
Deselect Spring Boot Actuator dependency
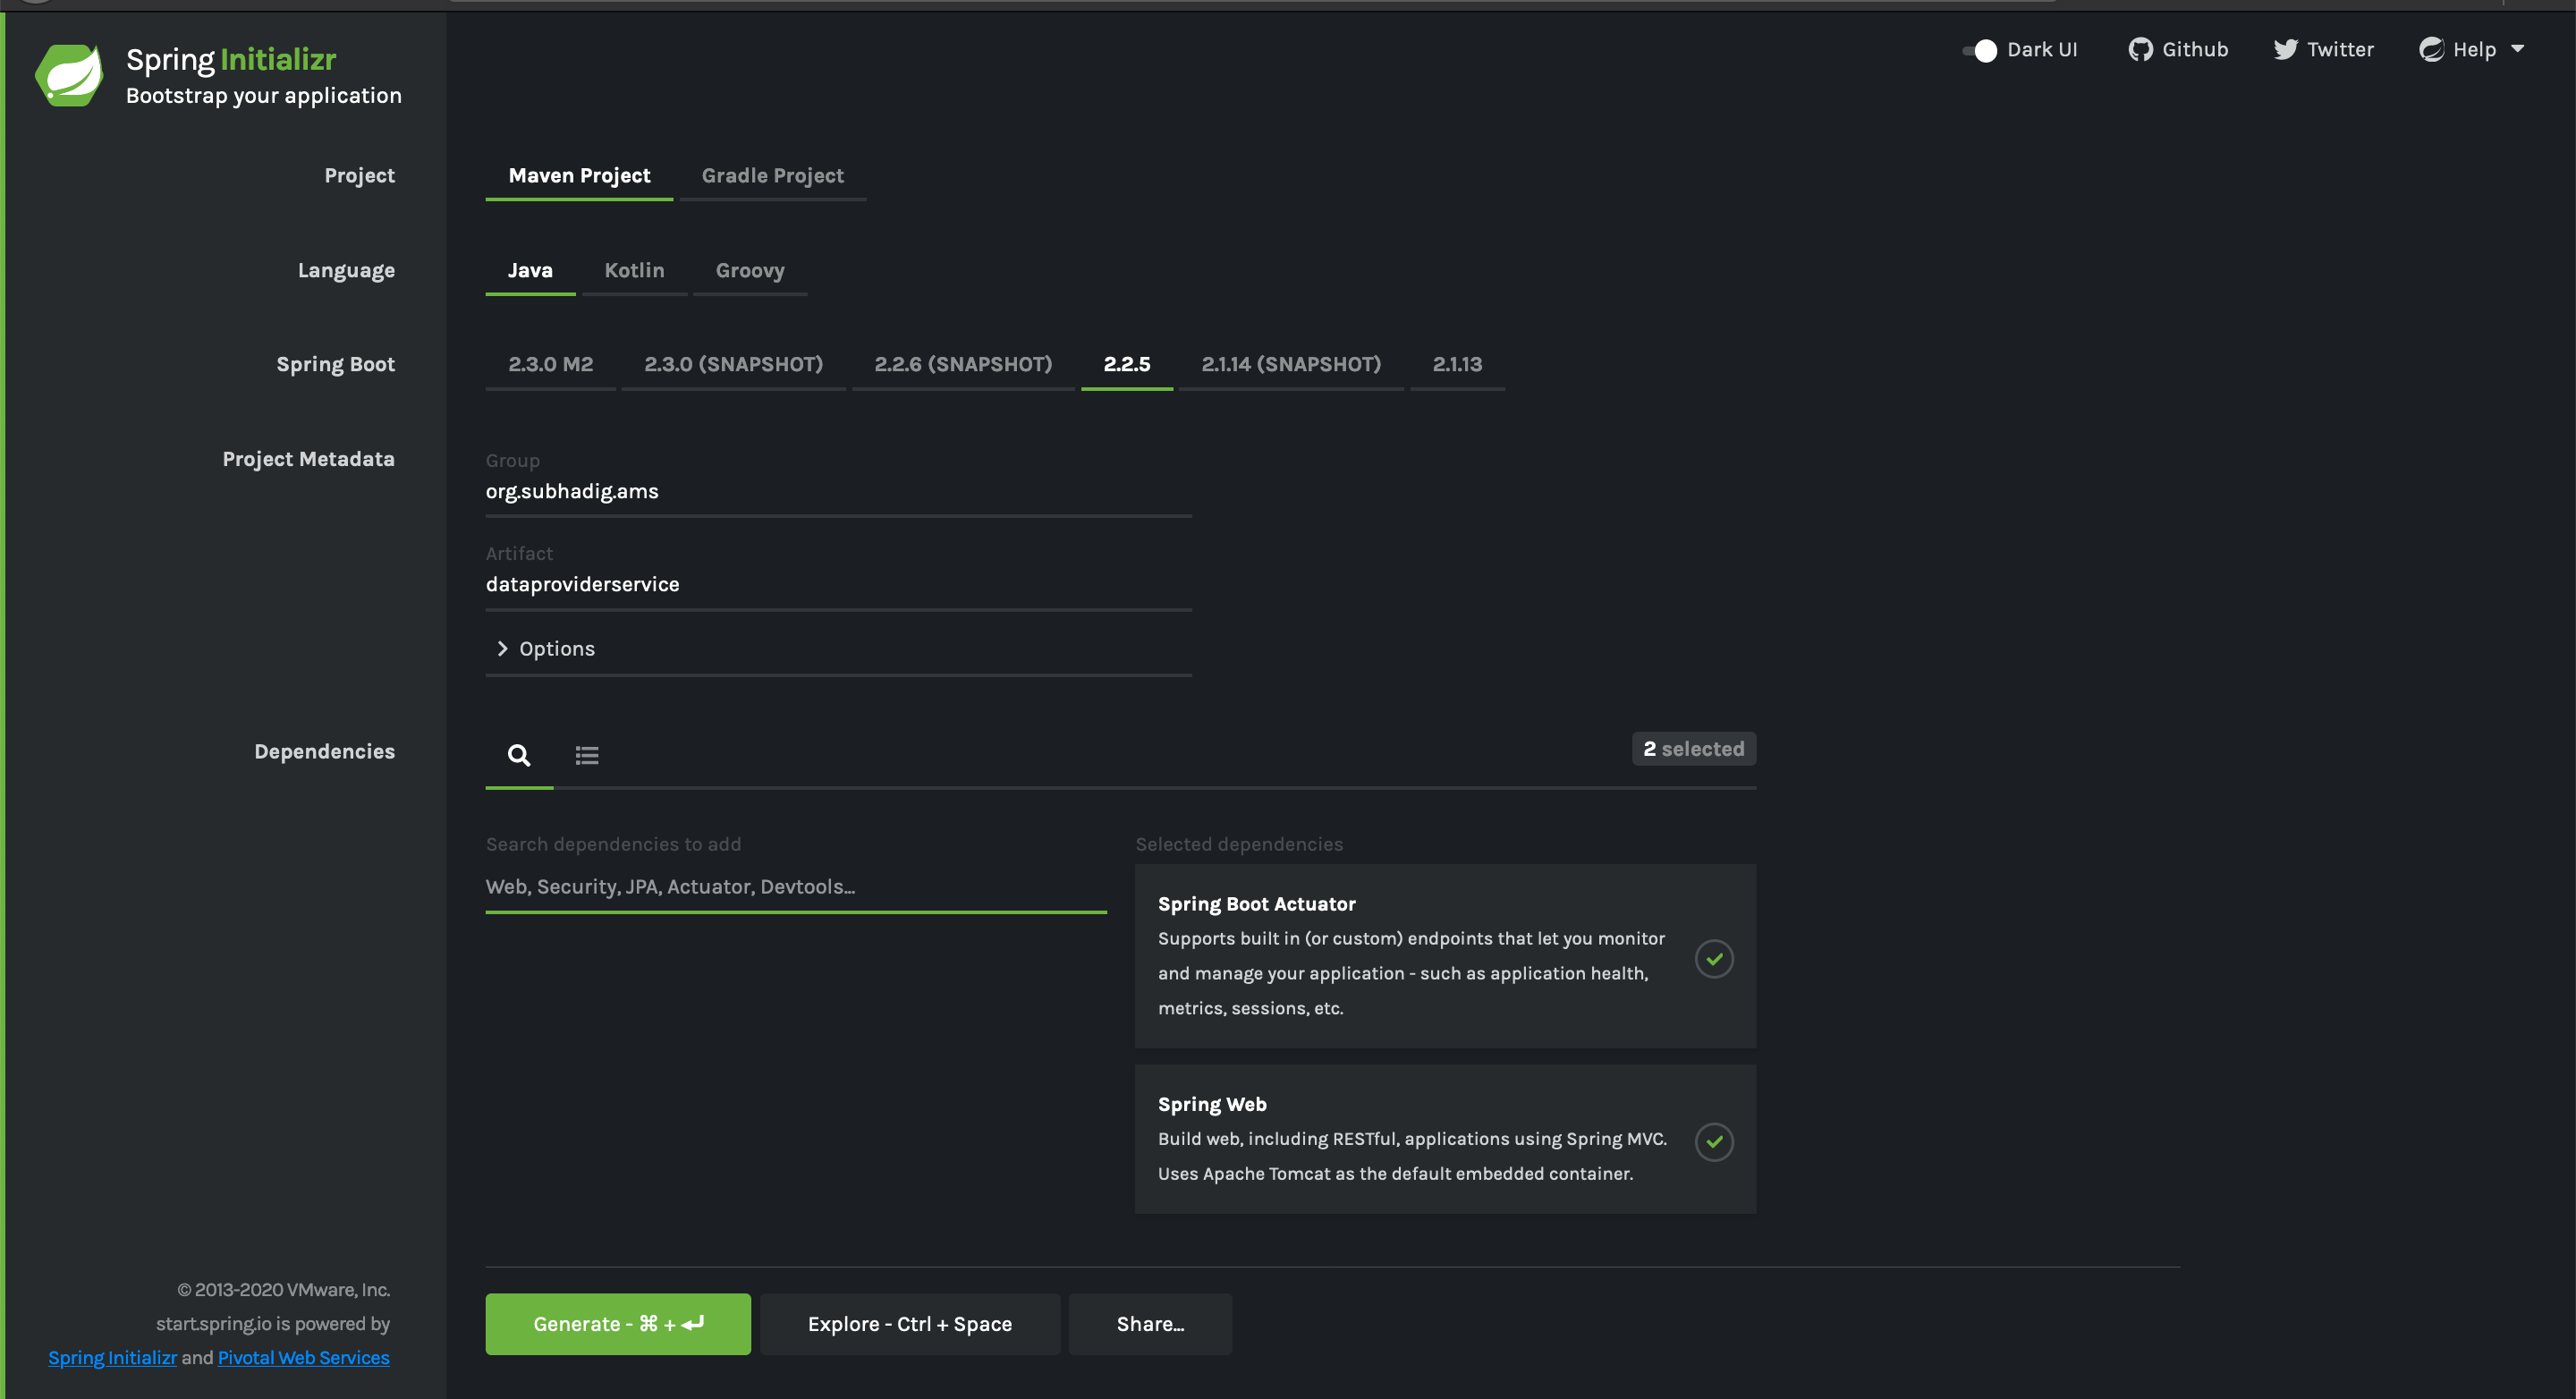point(1715,954)
